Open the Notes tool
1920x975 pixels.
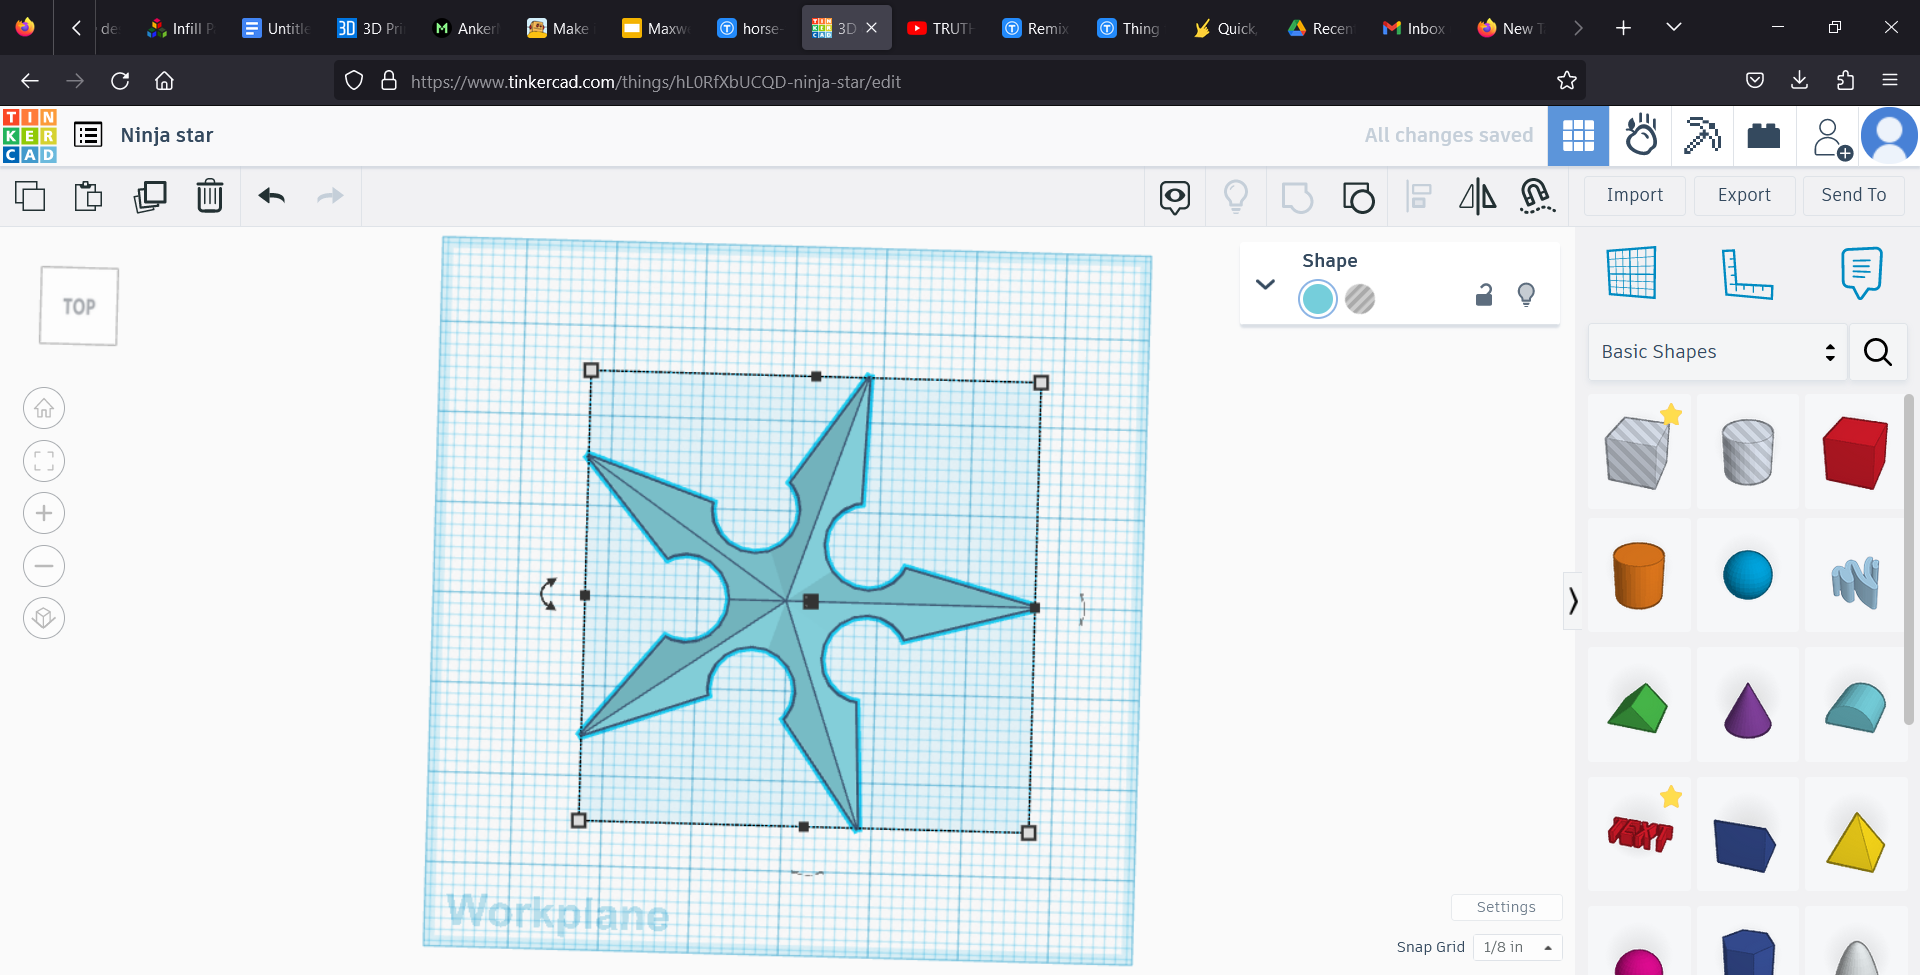click(x=1860, y=273)
